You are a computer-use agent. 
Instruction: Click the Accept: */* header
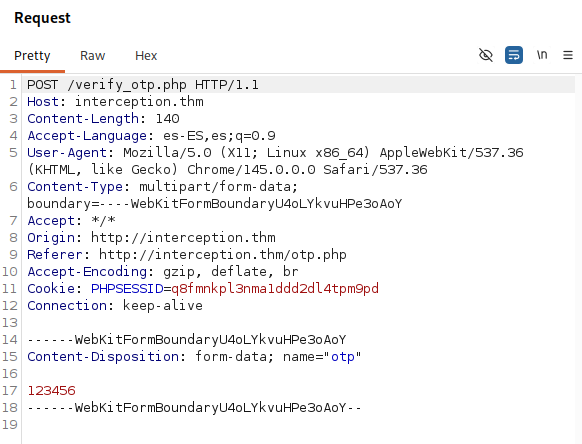[71, 221]
